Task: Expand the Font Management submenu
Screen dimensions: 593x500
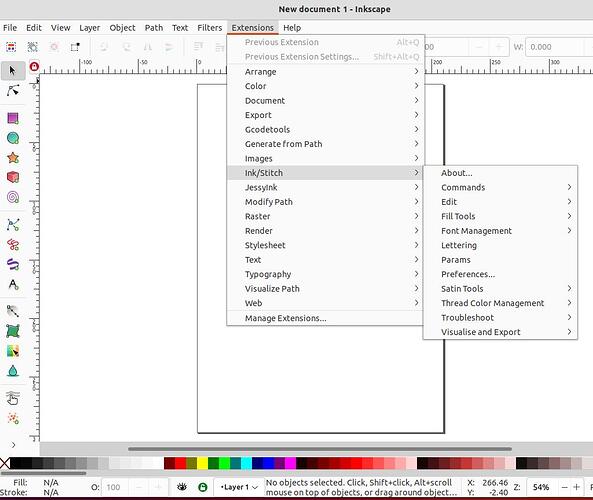Action: click(x=500, y=231)
